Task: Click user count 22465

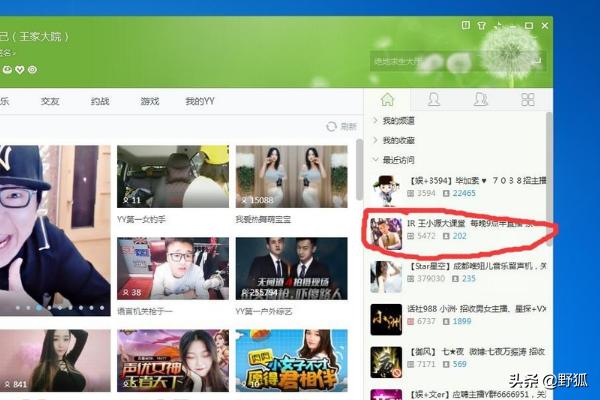Action: tap(464, 193)
